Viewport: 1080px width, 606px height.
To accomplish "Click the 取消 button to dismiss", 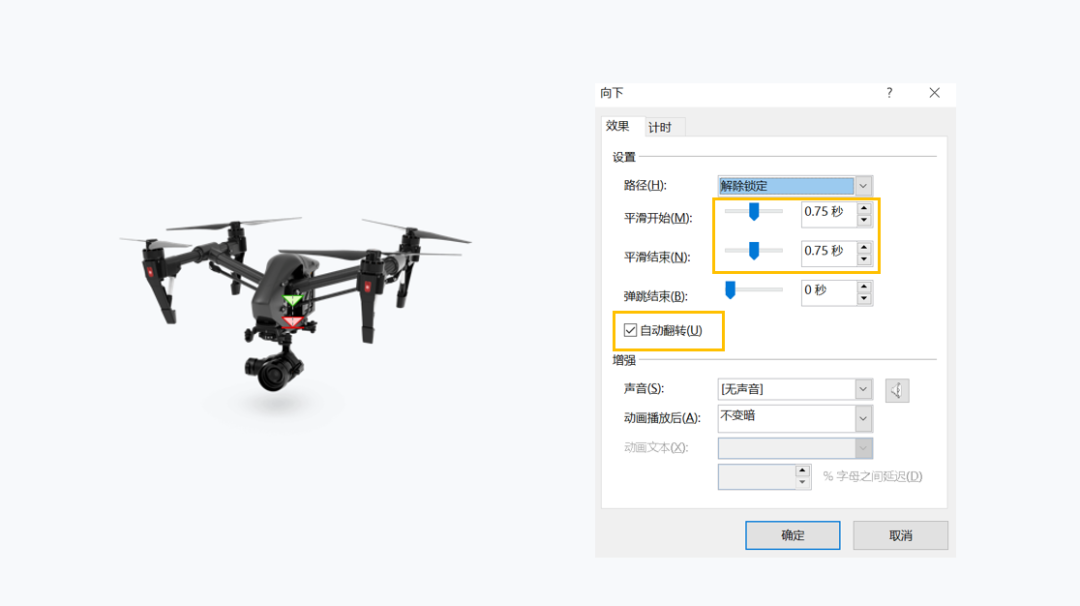I will tap(899, 535).
